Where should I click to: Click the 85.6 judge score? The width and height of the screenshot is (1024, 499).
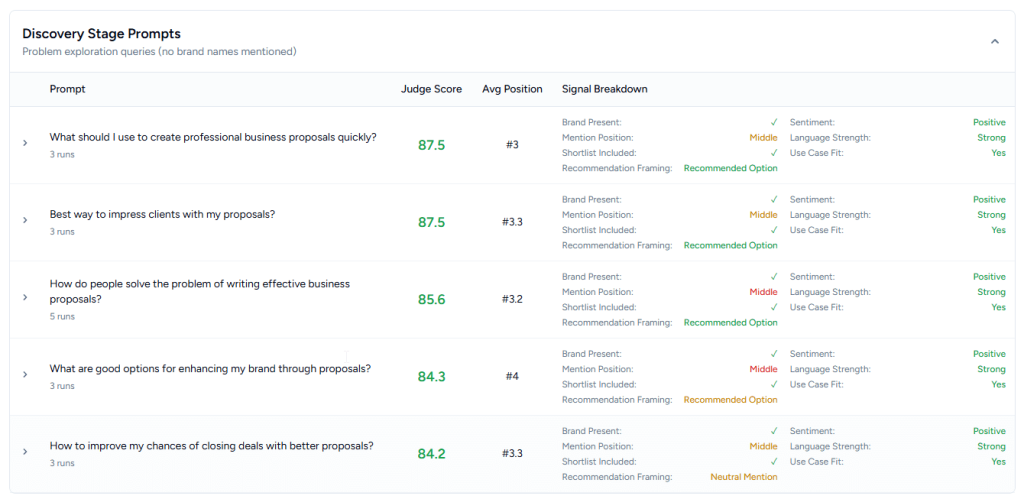(431, 299)
